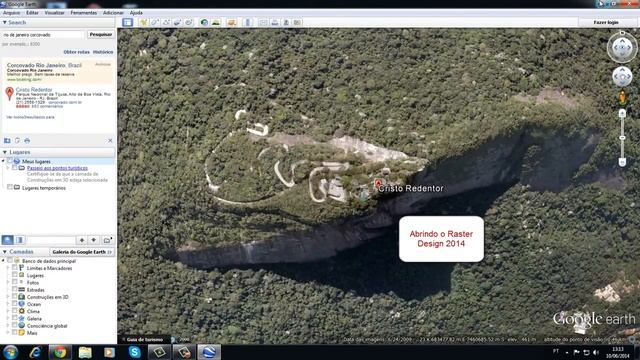Expand the Galeria layer arrow
Screen dimensions: 640x360
pyautogui.click(x=8, y=318)
